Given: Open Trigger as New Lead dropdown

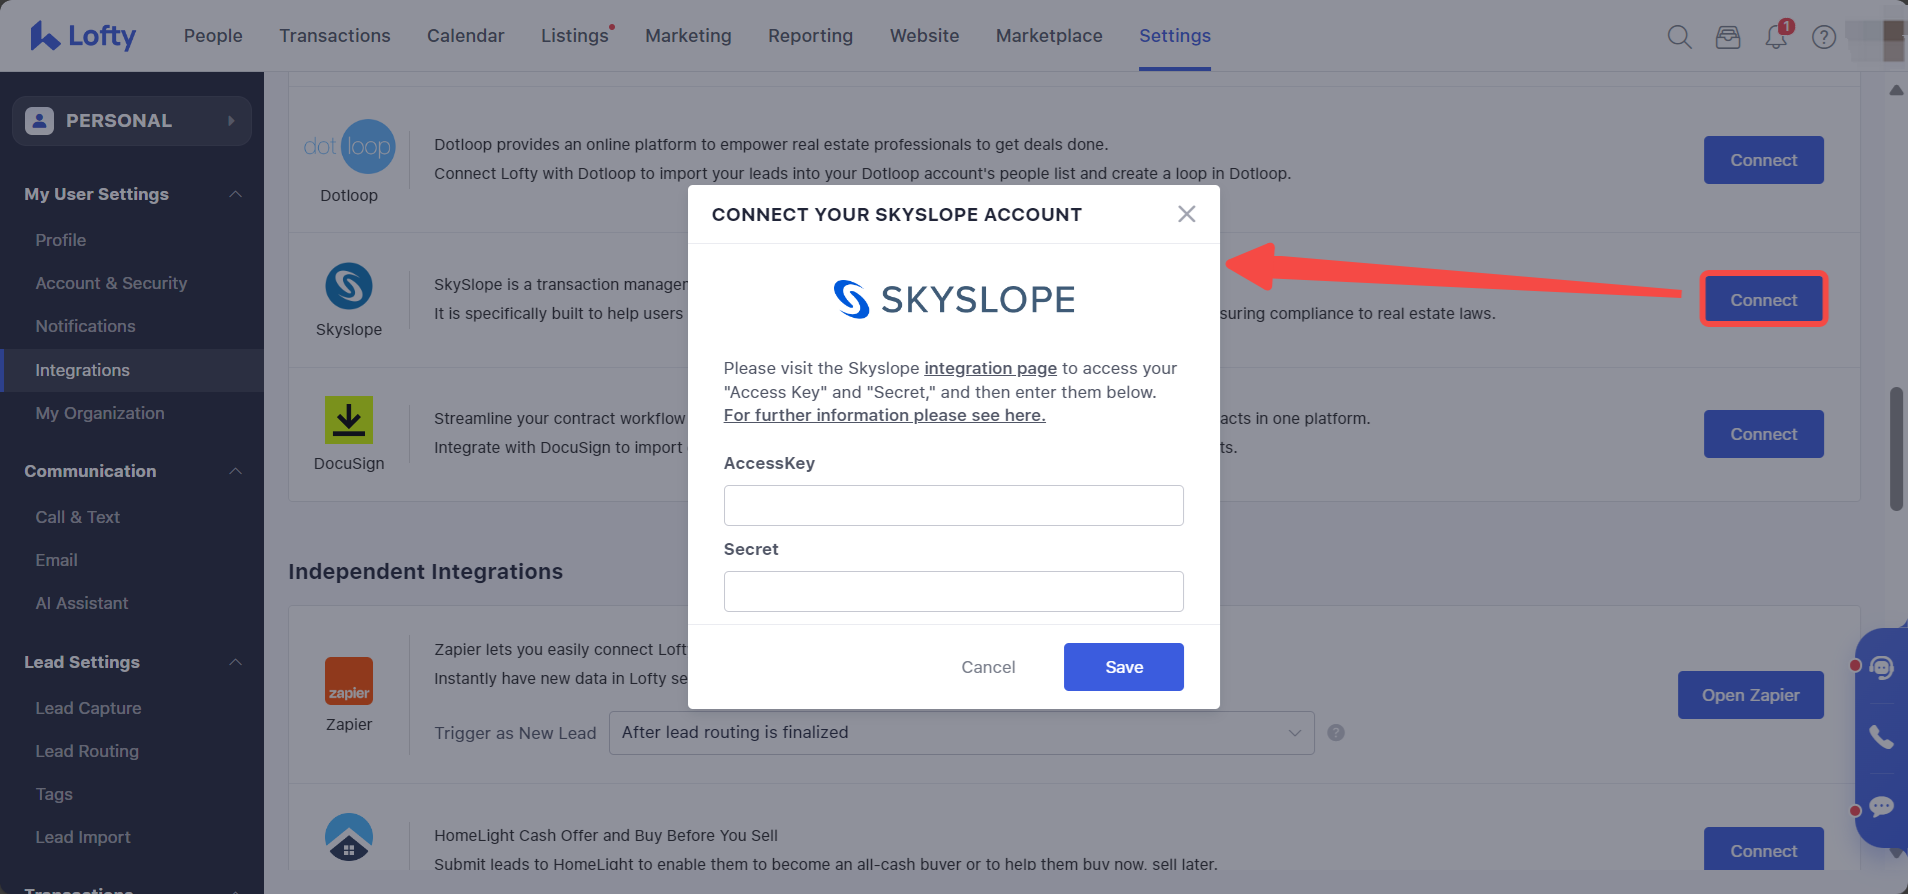Looking at the screenshot, I should [x=960, y=733].
